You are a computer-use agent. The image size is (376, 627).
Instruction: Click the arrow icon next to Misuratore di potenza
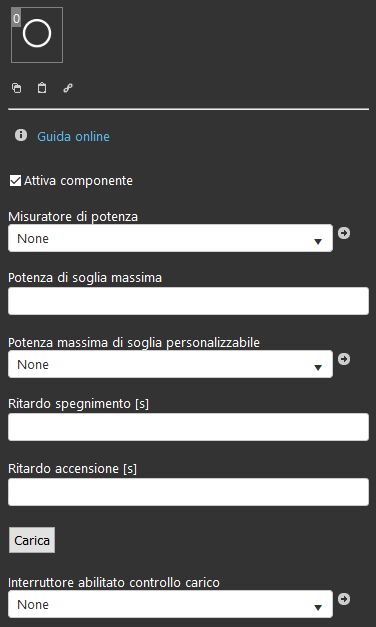(344, 233)
